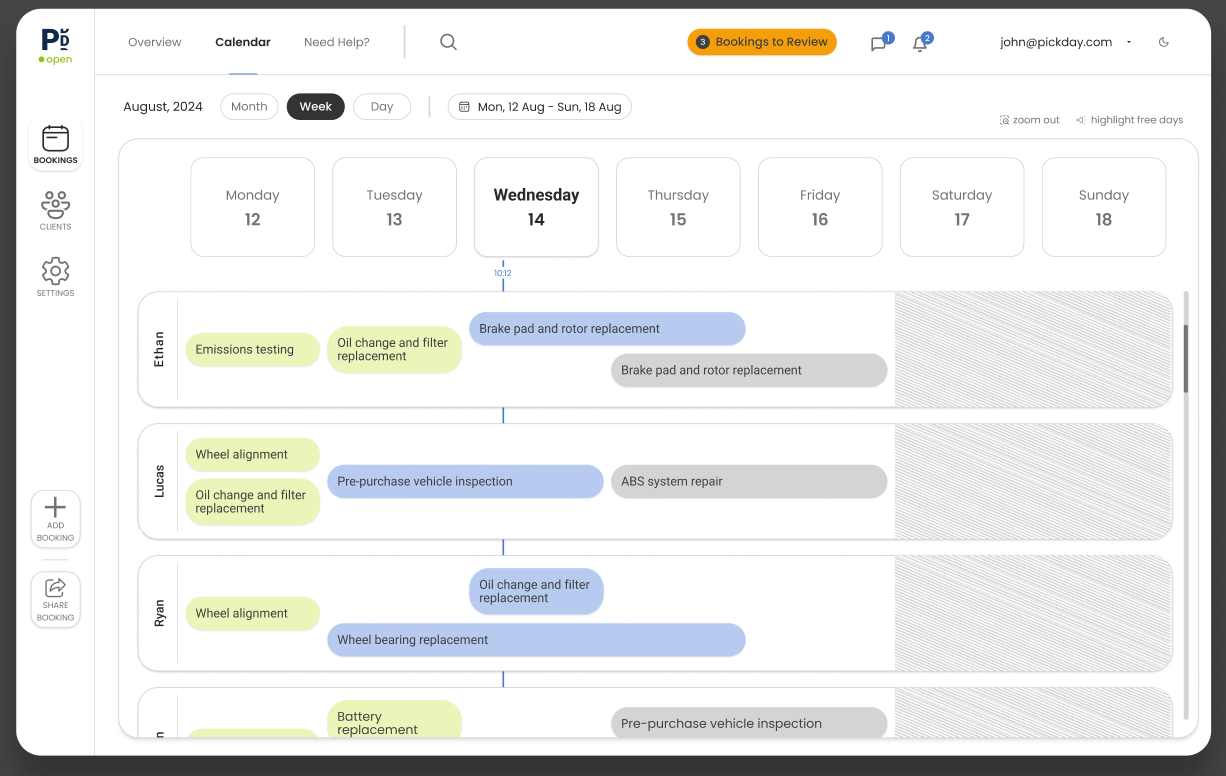Screen dimensions: 1226x776
Task: Open the gray Pre-purchase vehicle inspection booking
Action: [749, 723]
